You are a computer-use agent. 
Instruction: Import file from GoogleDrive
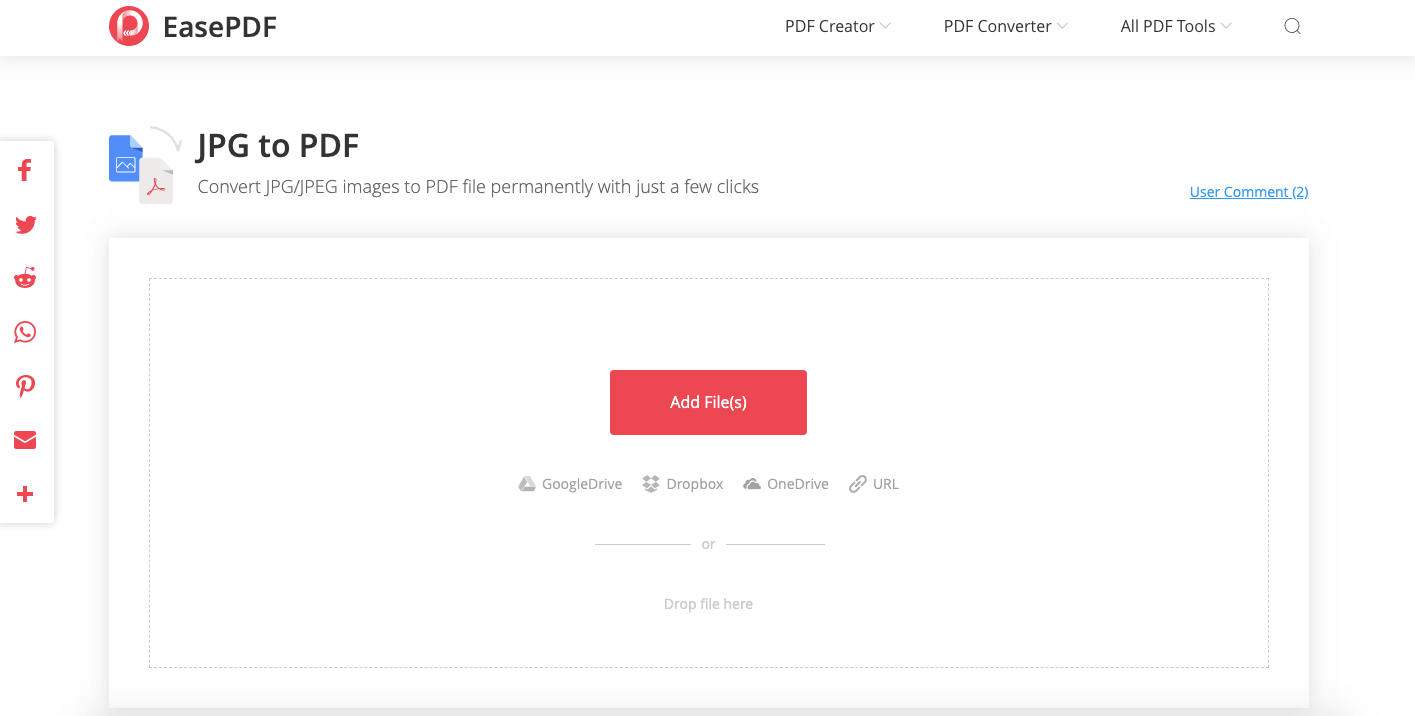tap(570, 484)
